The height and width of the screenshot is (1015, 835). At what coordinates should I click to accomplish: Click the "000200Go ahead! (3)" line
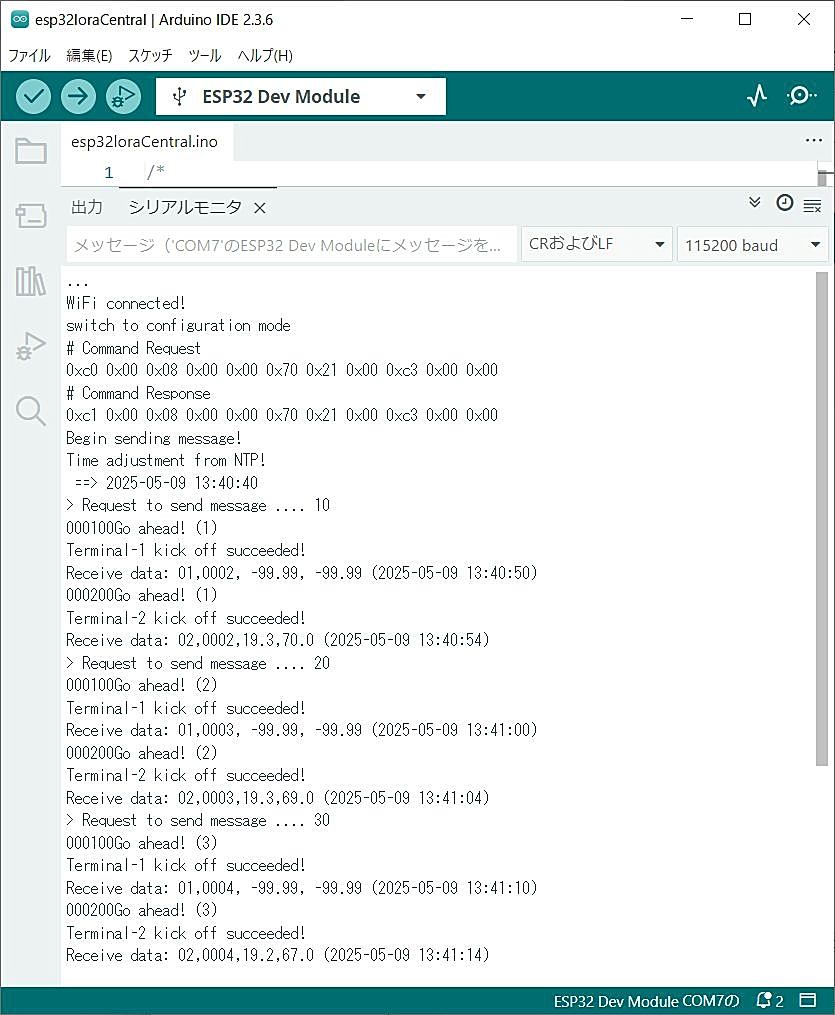142,910
